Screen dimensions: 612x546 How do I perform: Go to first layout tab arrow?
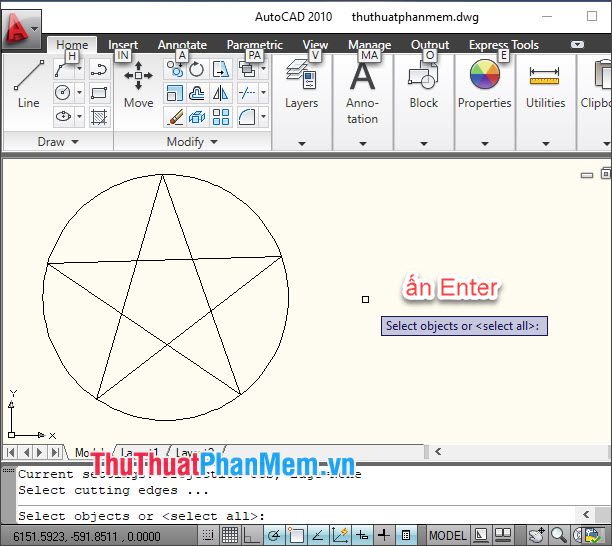[x=11, y=452]
